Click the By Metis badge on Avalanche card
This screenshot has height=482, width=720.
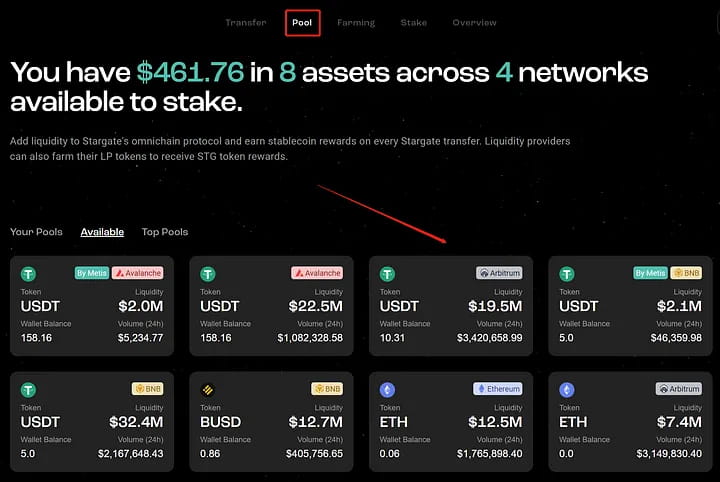click(91, 272)
